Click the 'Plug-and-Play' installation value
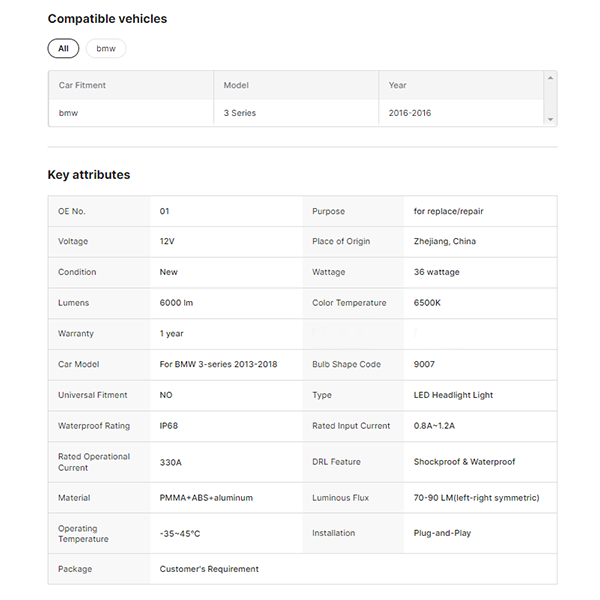This screenshot has width=600, height=600. point(442,533)
